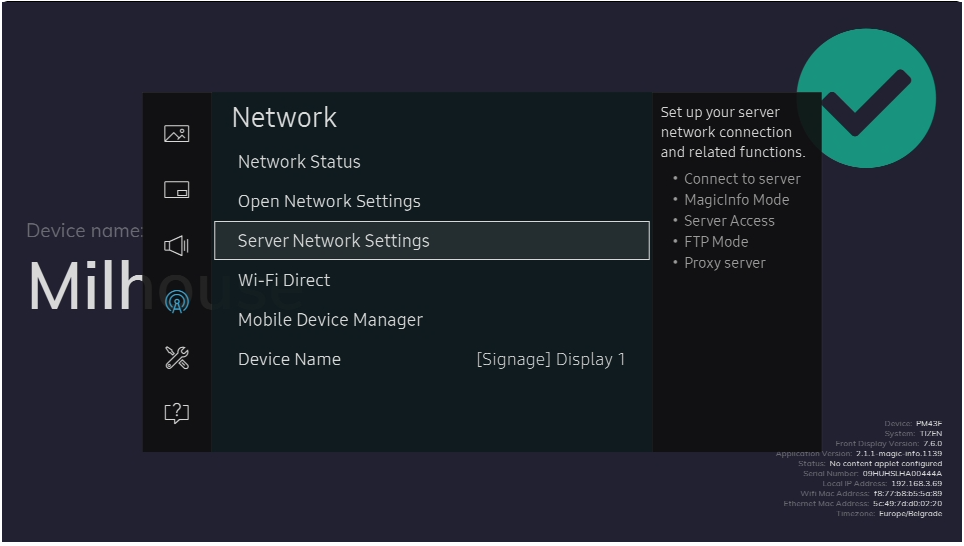Open the Picture settings icon
Screen dimensions: 964x546
click(x=176, y=134)
